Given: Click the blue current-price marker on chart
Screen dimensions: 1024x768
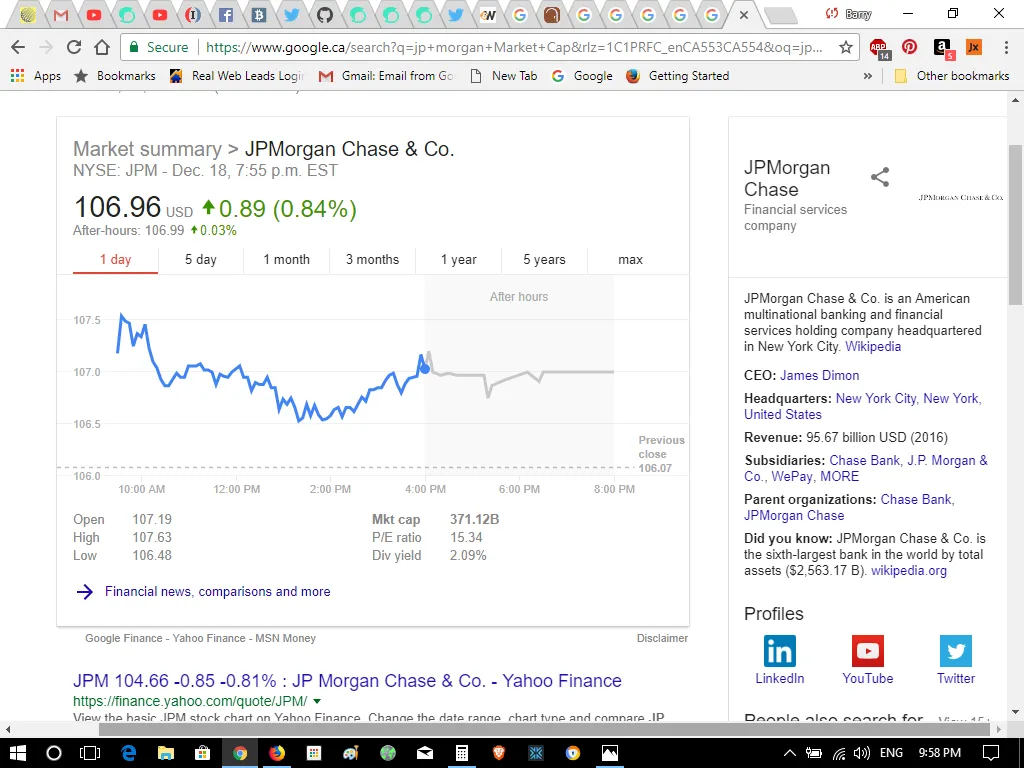Looking at the screenshot, I should click(425, 369).
